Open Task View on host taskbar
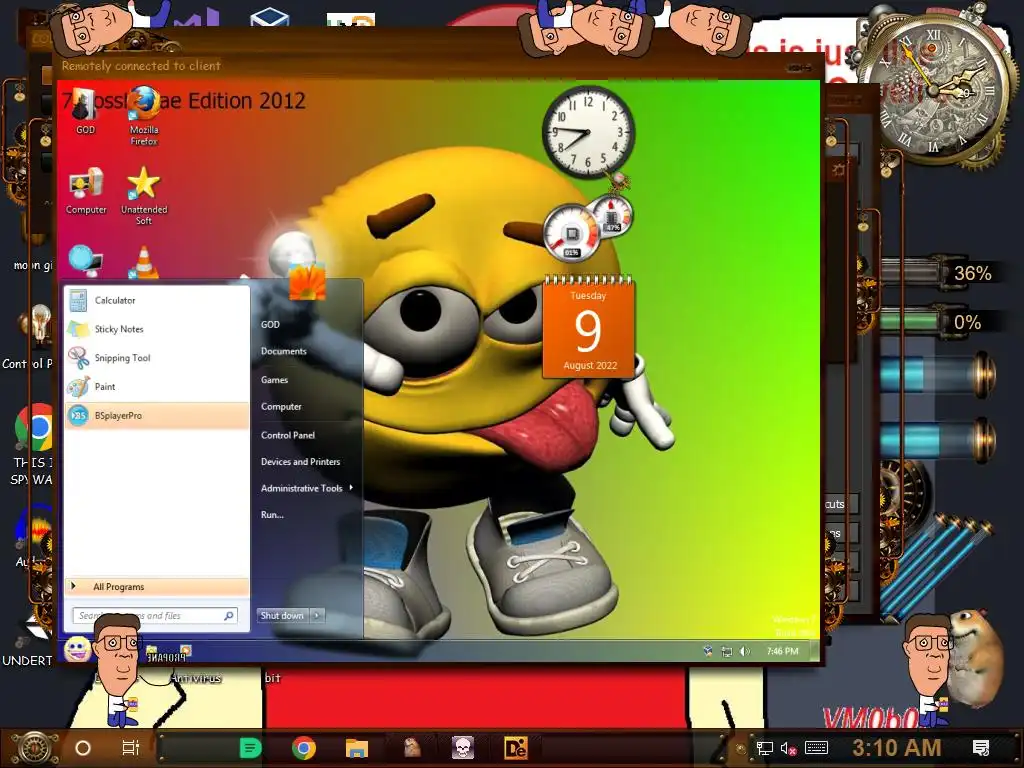The height and width of the screenshot is (768, 1024). (131, 748)
